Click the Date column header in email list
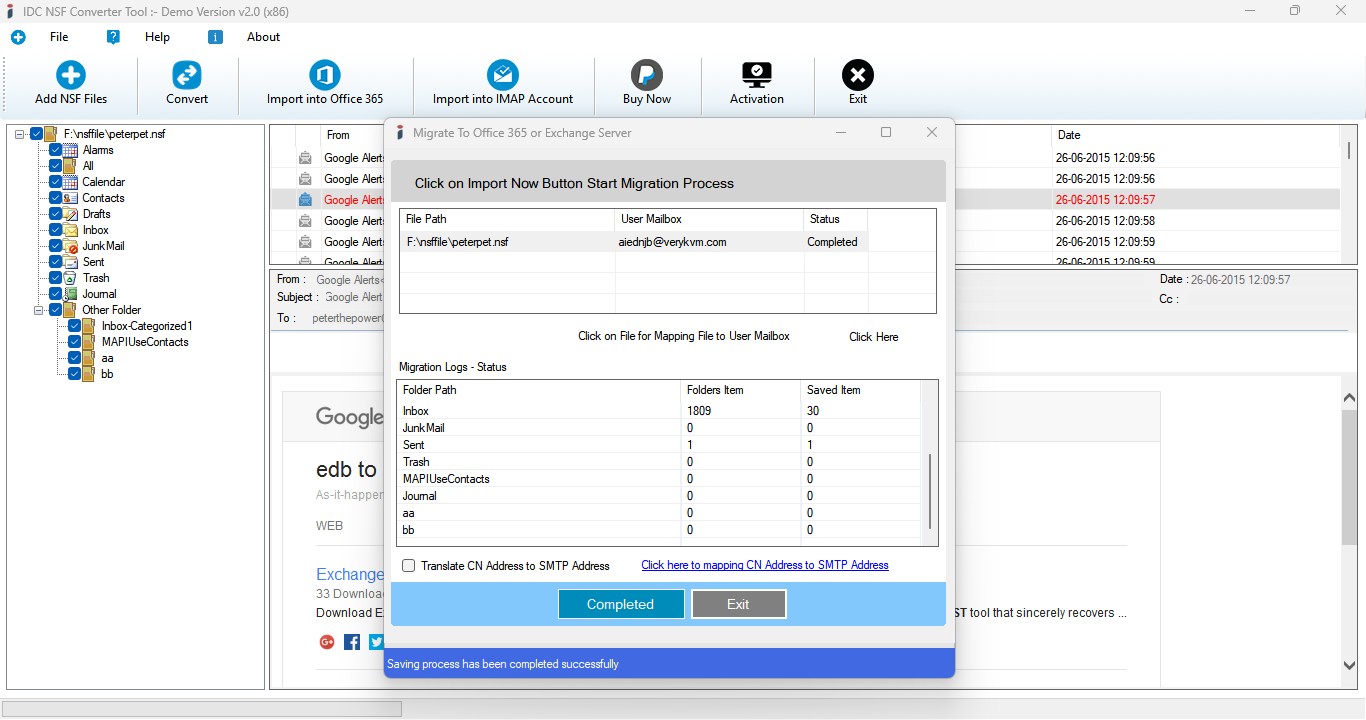Screen dimensions: 1366x720 click(1195, 135)
